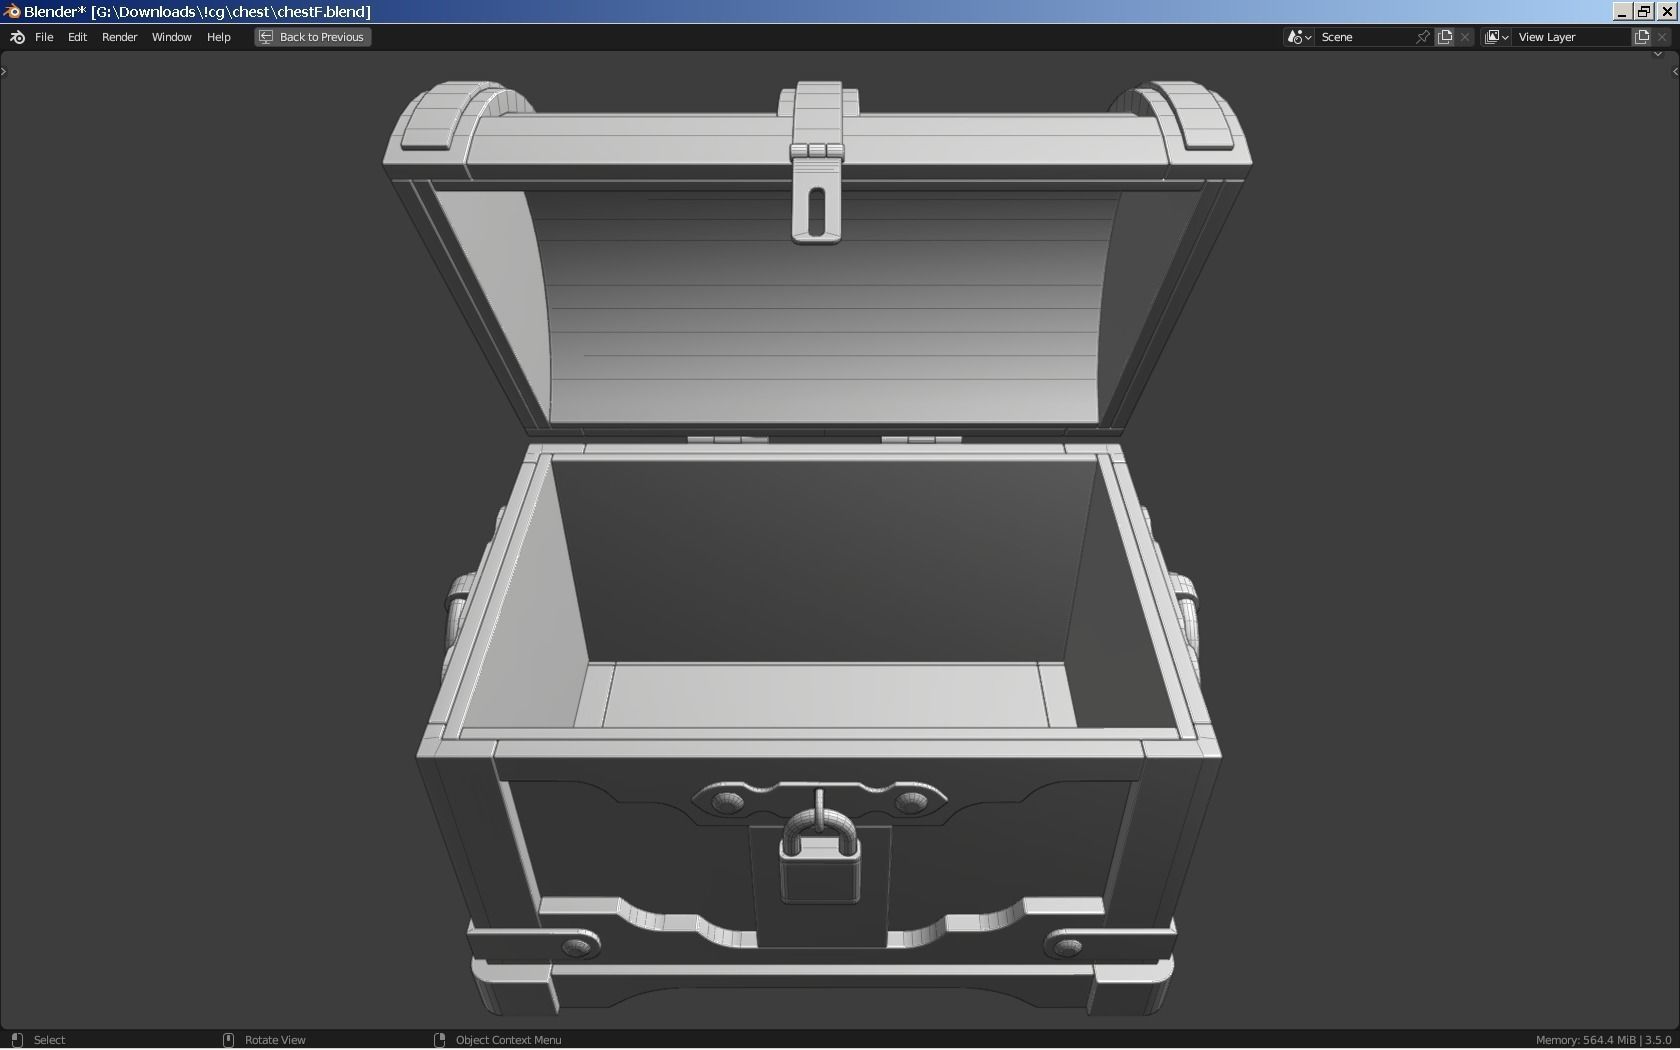This screenshot has height=1050, width=1680.
Task: Toggle the scene pin icon
Action: click(1423, 37)
